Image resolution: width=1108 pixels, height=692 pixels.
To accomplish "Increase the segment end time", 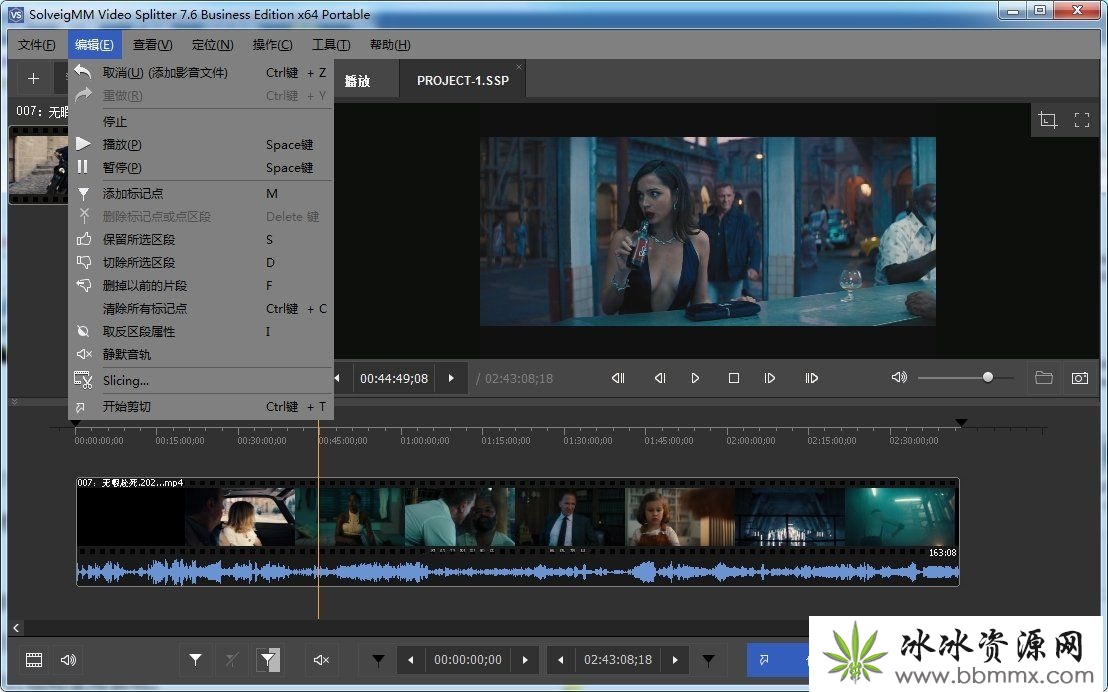I will [676, 660].
